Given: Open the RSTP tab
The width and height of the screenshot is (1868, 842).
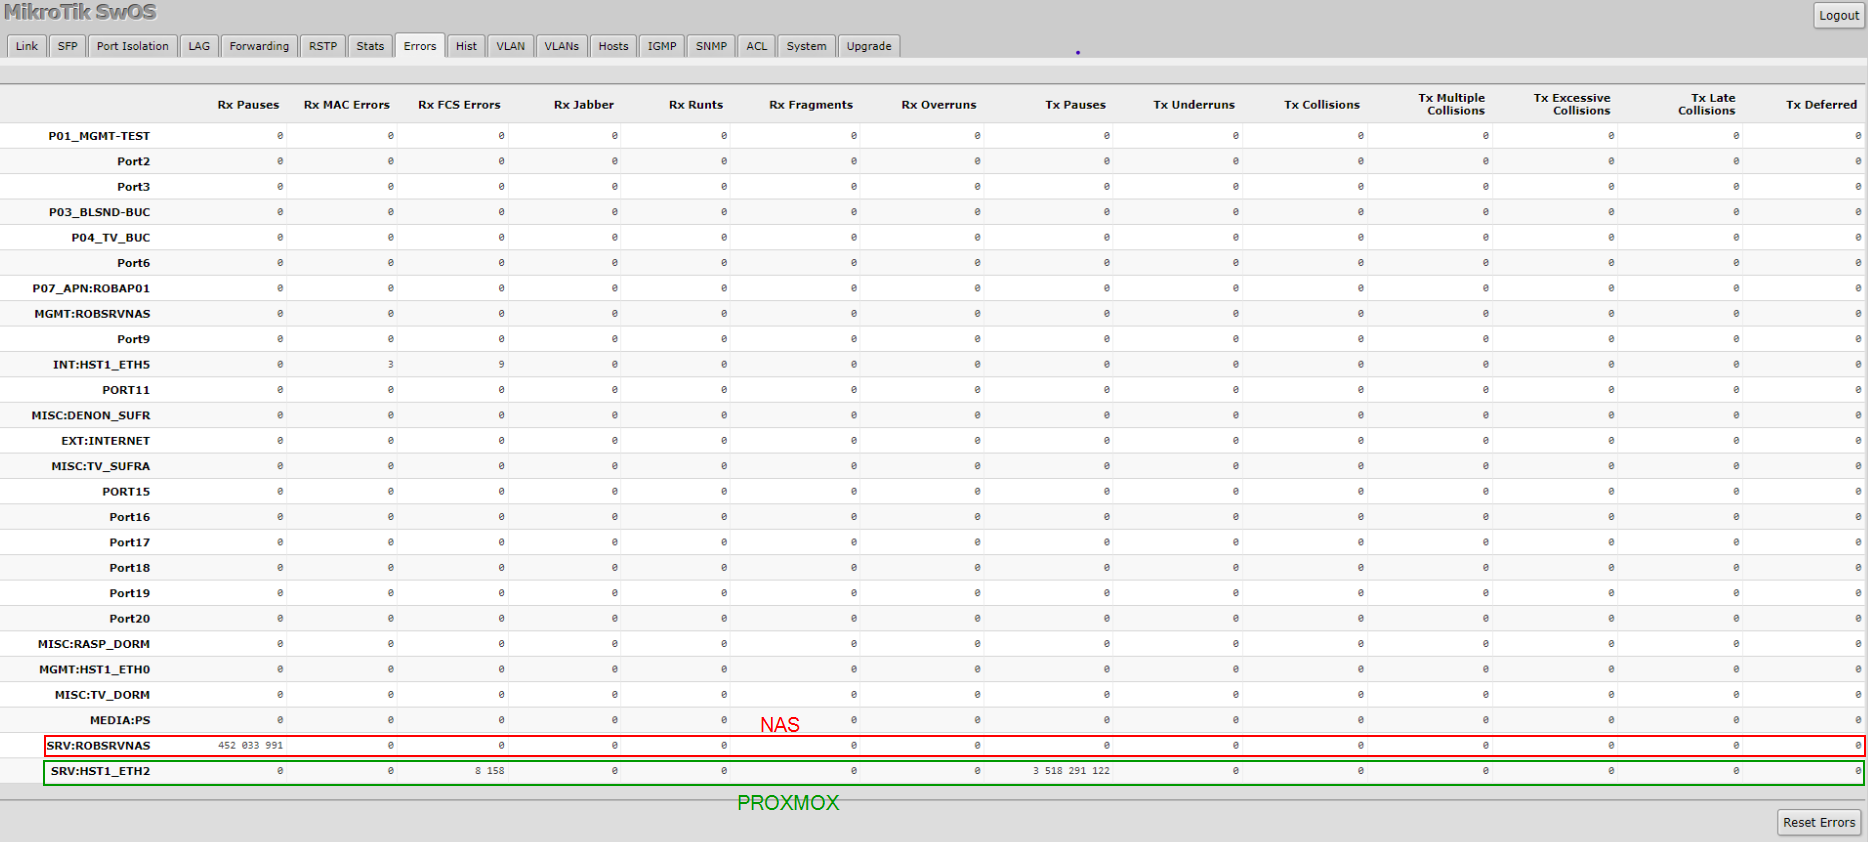Looking at the screenshot, I should (323, 46).
